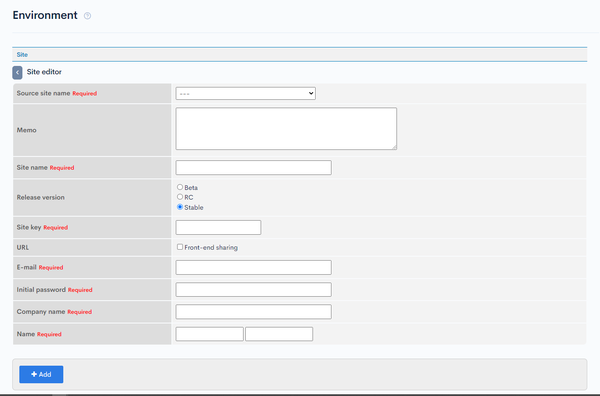Open the Environment help icon
Image resolution: width=600 pixels, height=396 pixels.
(x=87, y=16)
